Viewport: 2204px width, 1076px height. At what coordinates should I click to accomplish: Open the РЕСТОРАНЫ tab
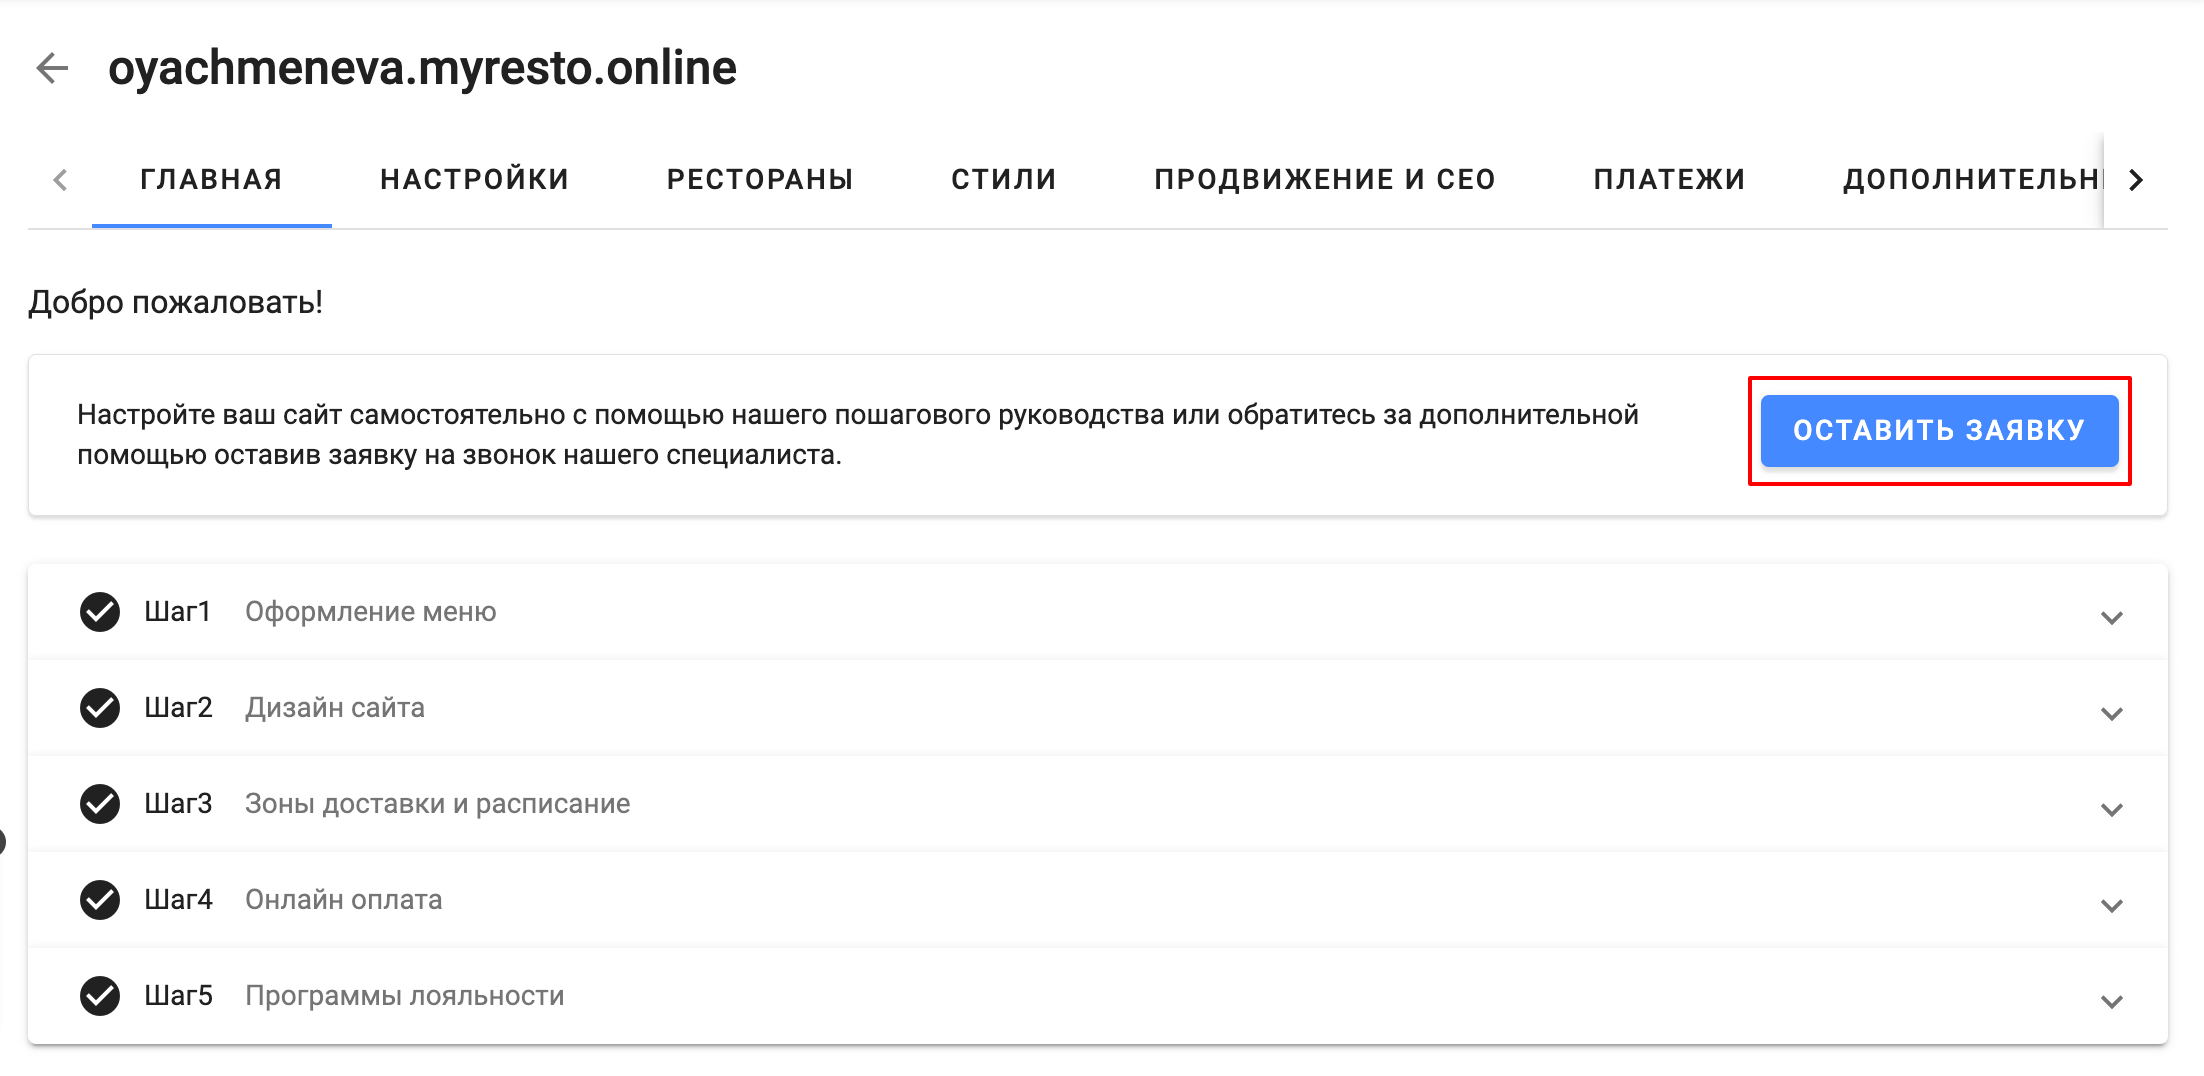point(759,178)
